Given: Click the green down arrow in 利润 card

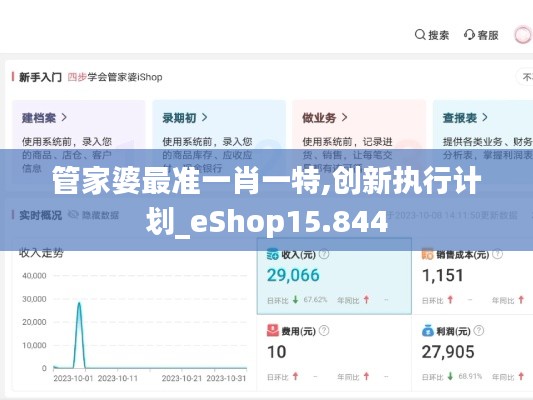Looking at the screenshot, I should [x=450, y=377].
